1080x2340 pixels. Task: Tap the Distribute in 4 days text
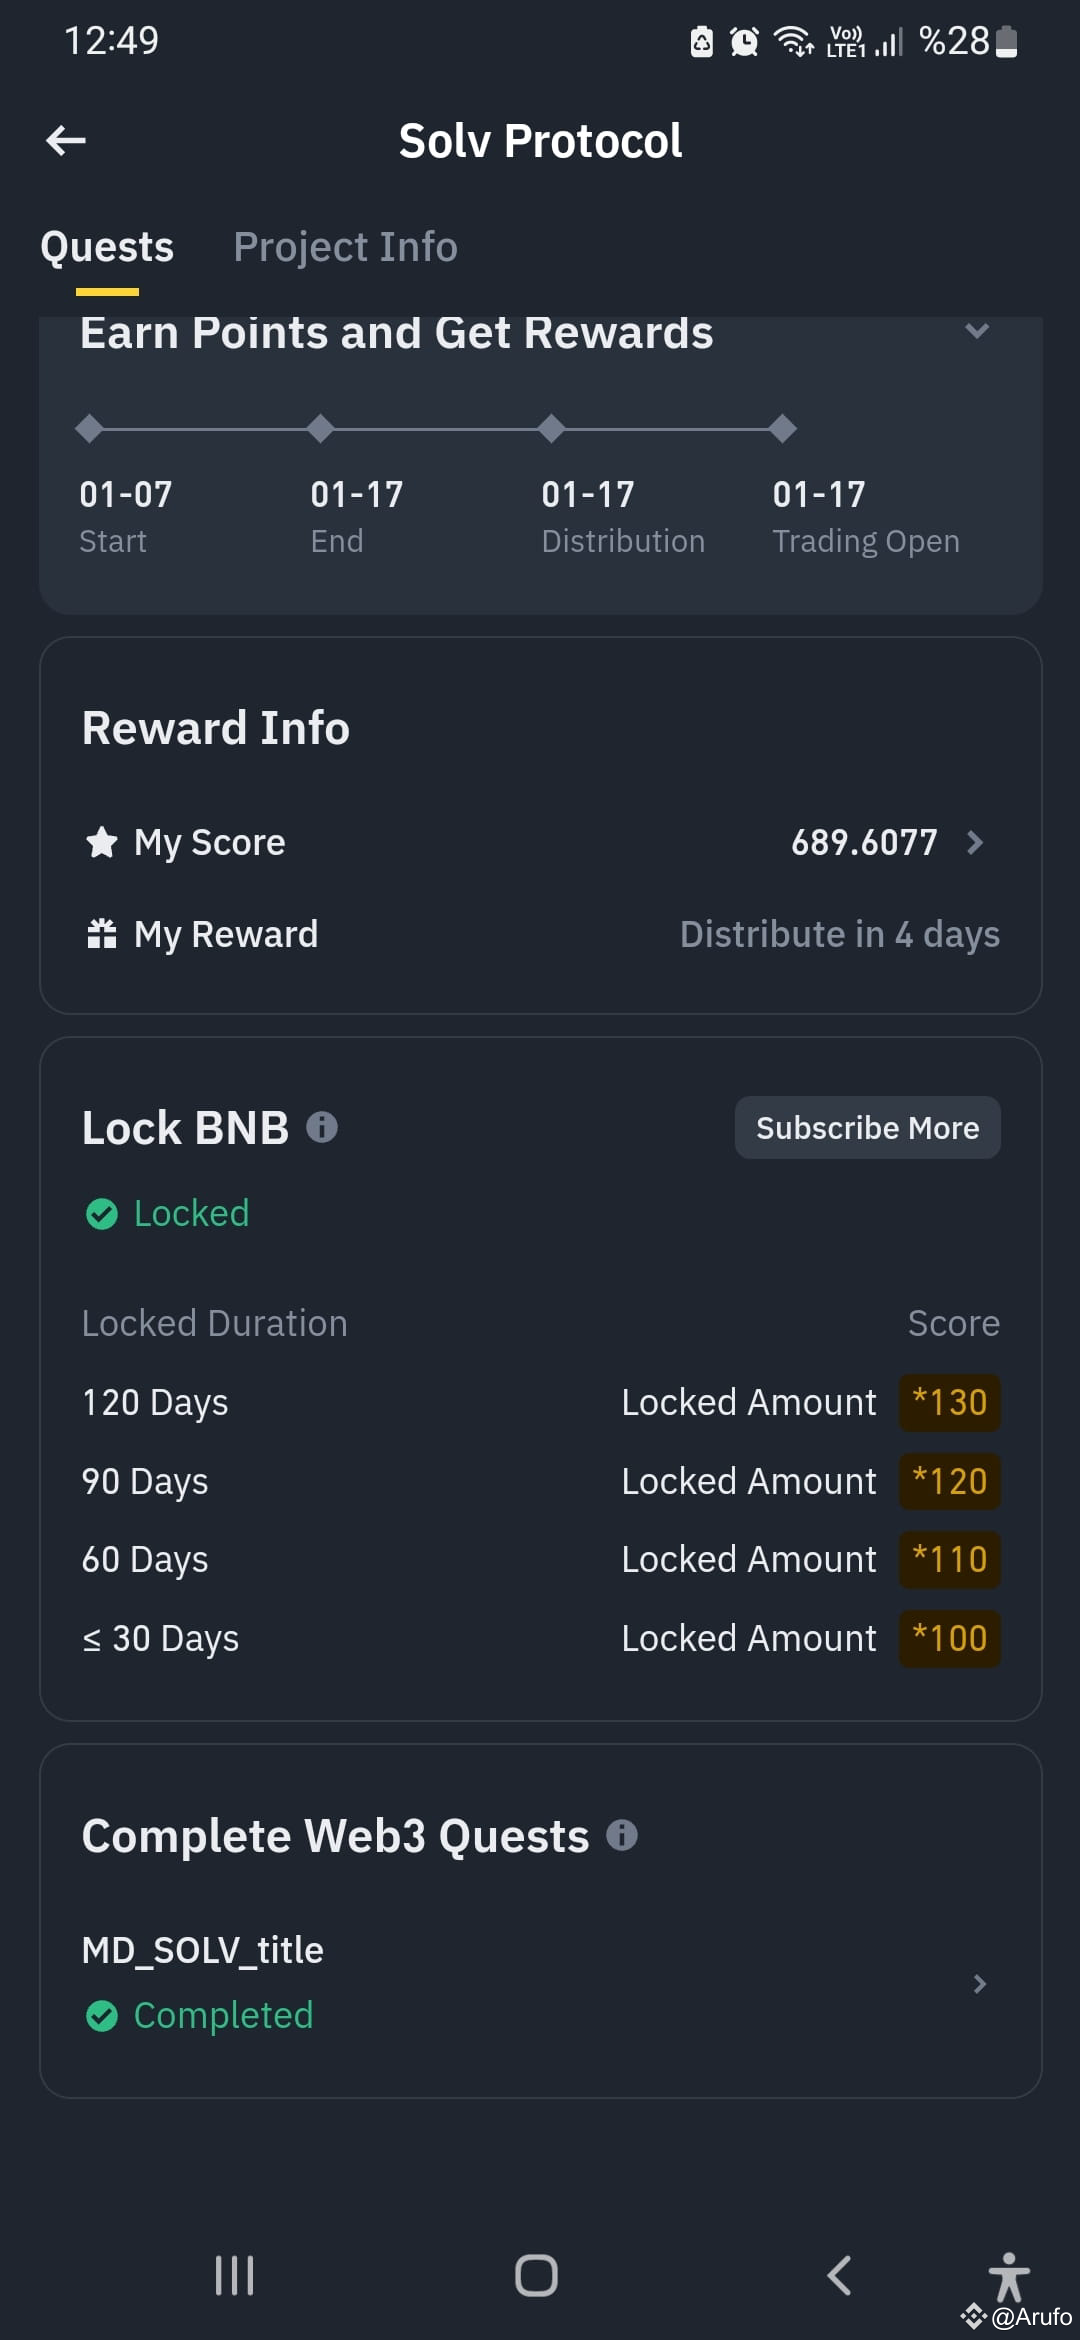[x=840, y=934]
